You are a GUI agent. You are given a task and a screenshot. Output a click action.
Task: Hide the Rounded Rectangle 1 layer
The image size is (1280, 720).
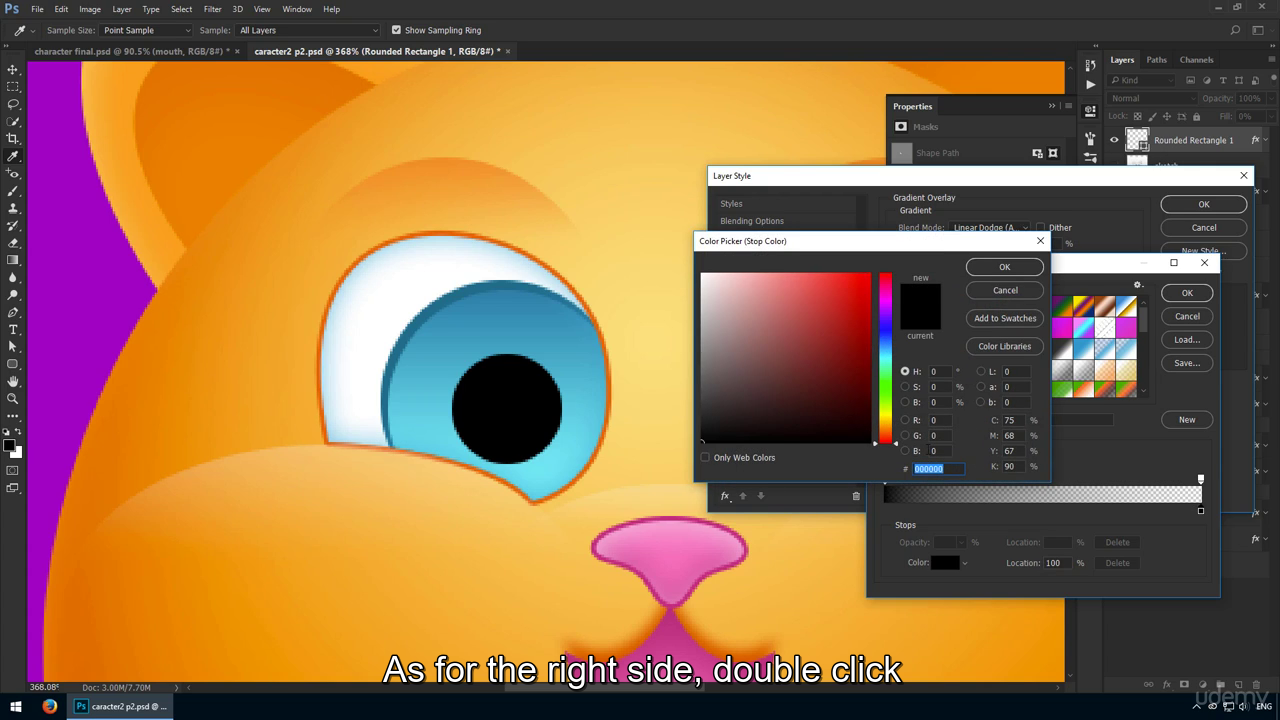(x=1114, y=140)
